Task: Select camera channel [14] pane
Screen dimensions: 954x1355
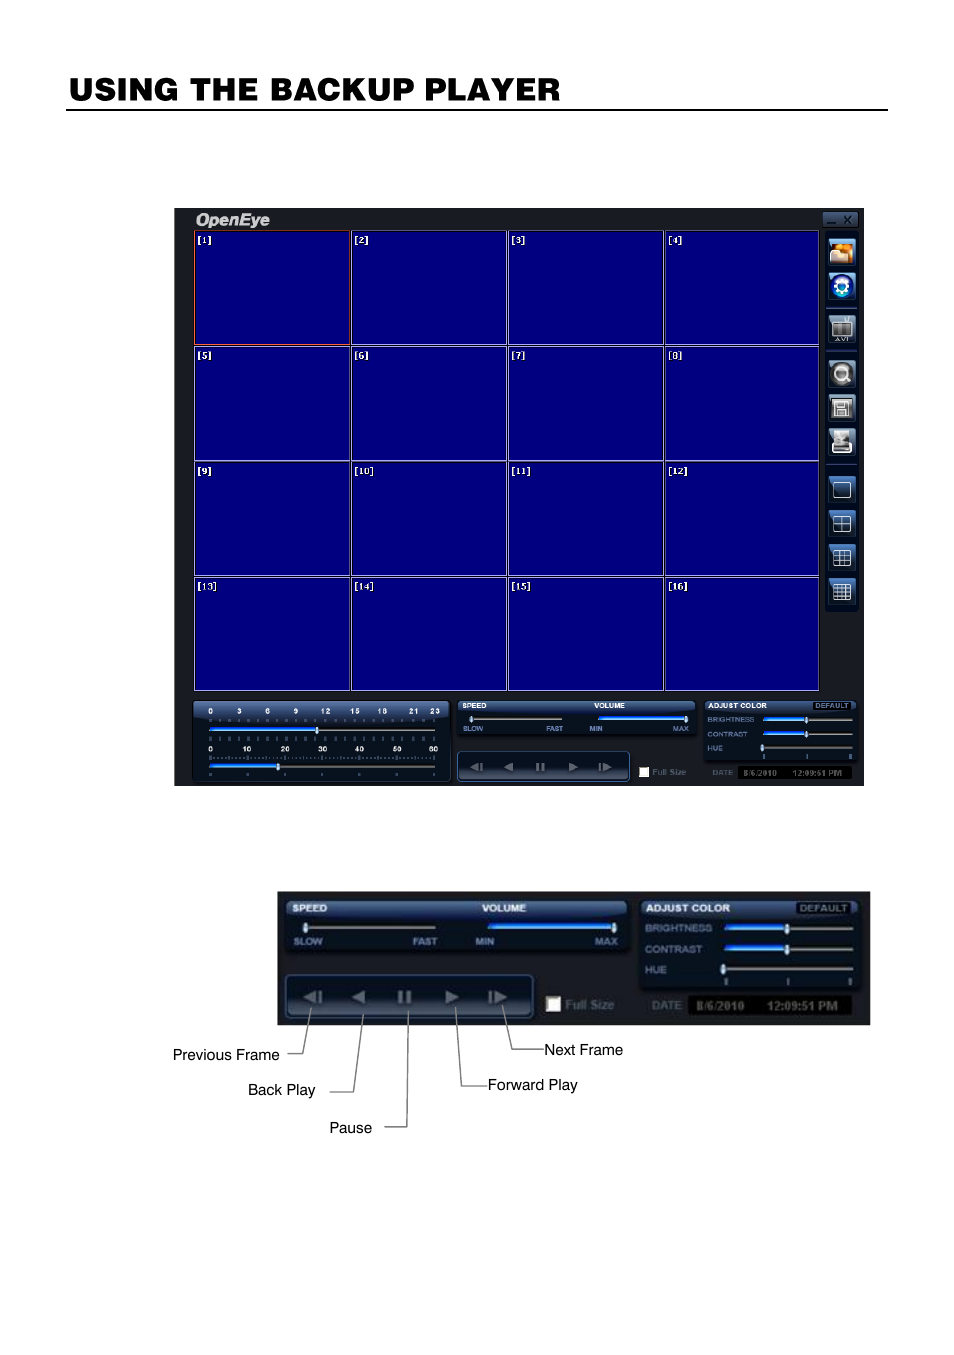Action: 429,634
